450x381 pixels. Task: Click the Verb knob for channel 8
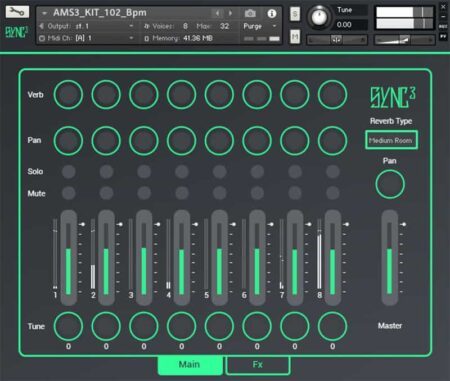(x=332, y=95)
